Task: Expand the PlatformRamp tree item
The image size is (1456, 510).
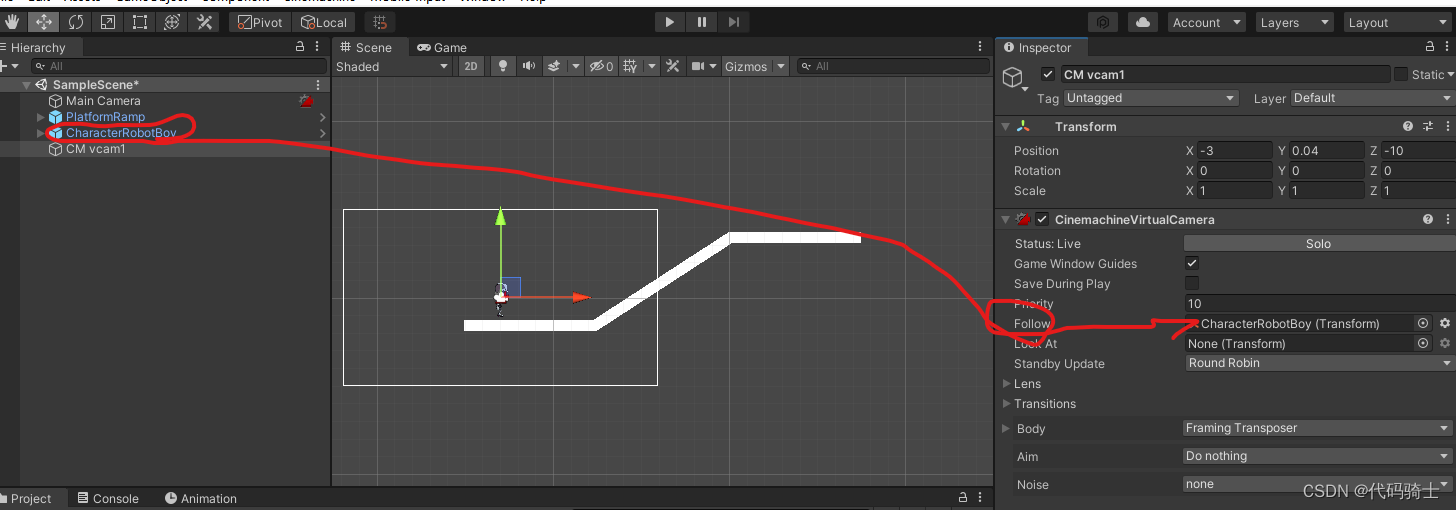Action: pyautogui.click(x=41, y=117)
